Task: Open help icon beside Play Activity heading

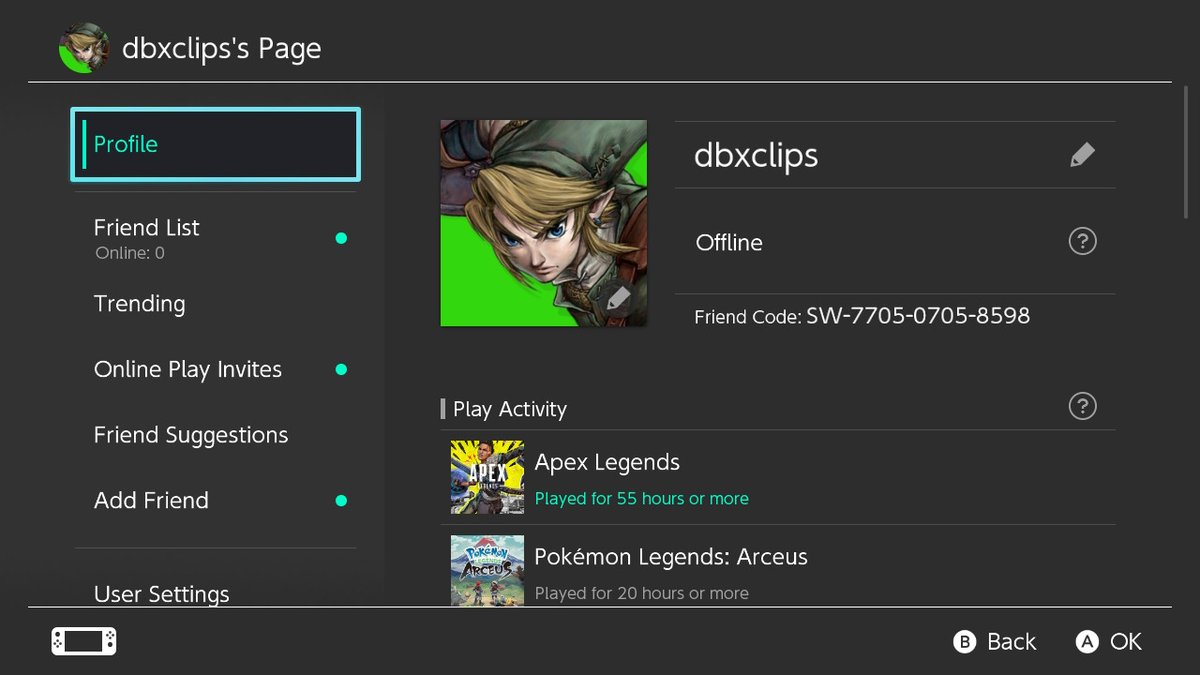Action: point(1082,406)
